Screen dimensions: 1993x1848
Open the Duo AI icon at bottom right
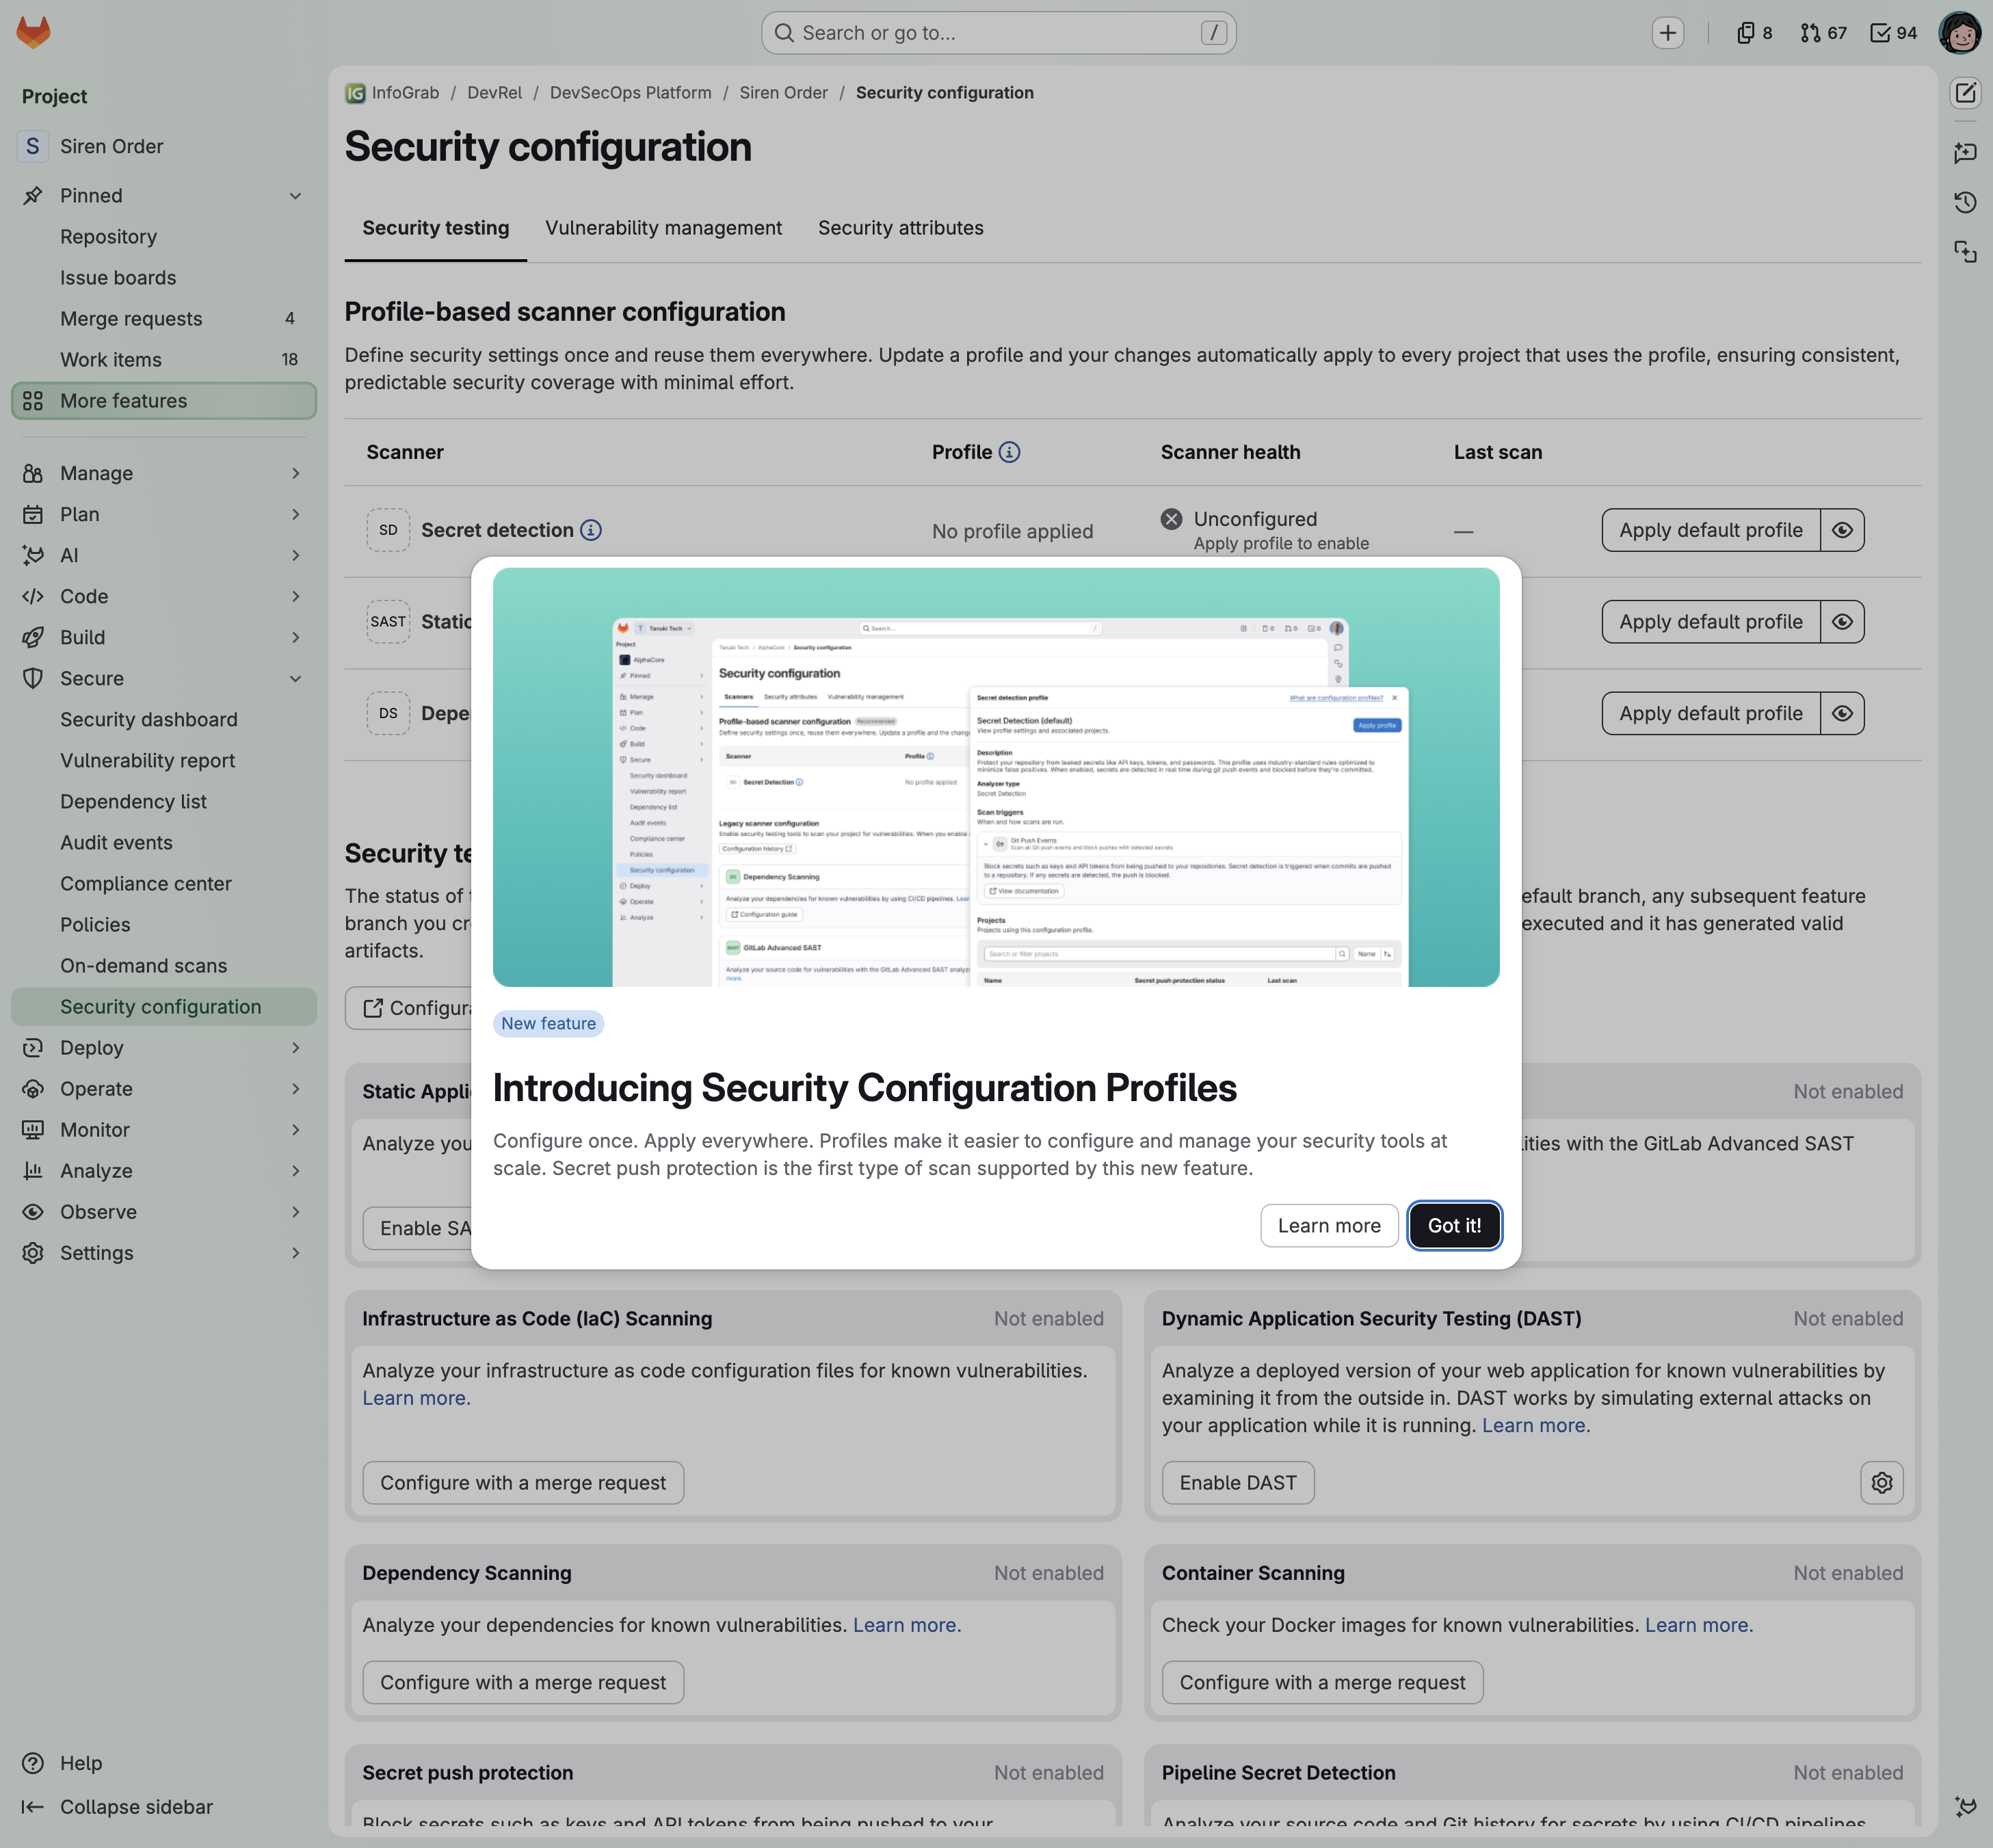pyautogui.click(x=1965, y=1806)
